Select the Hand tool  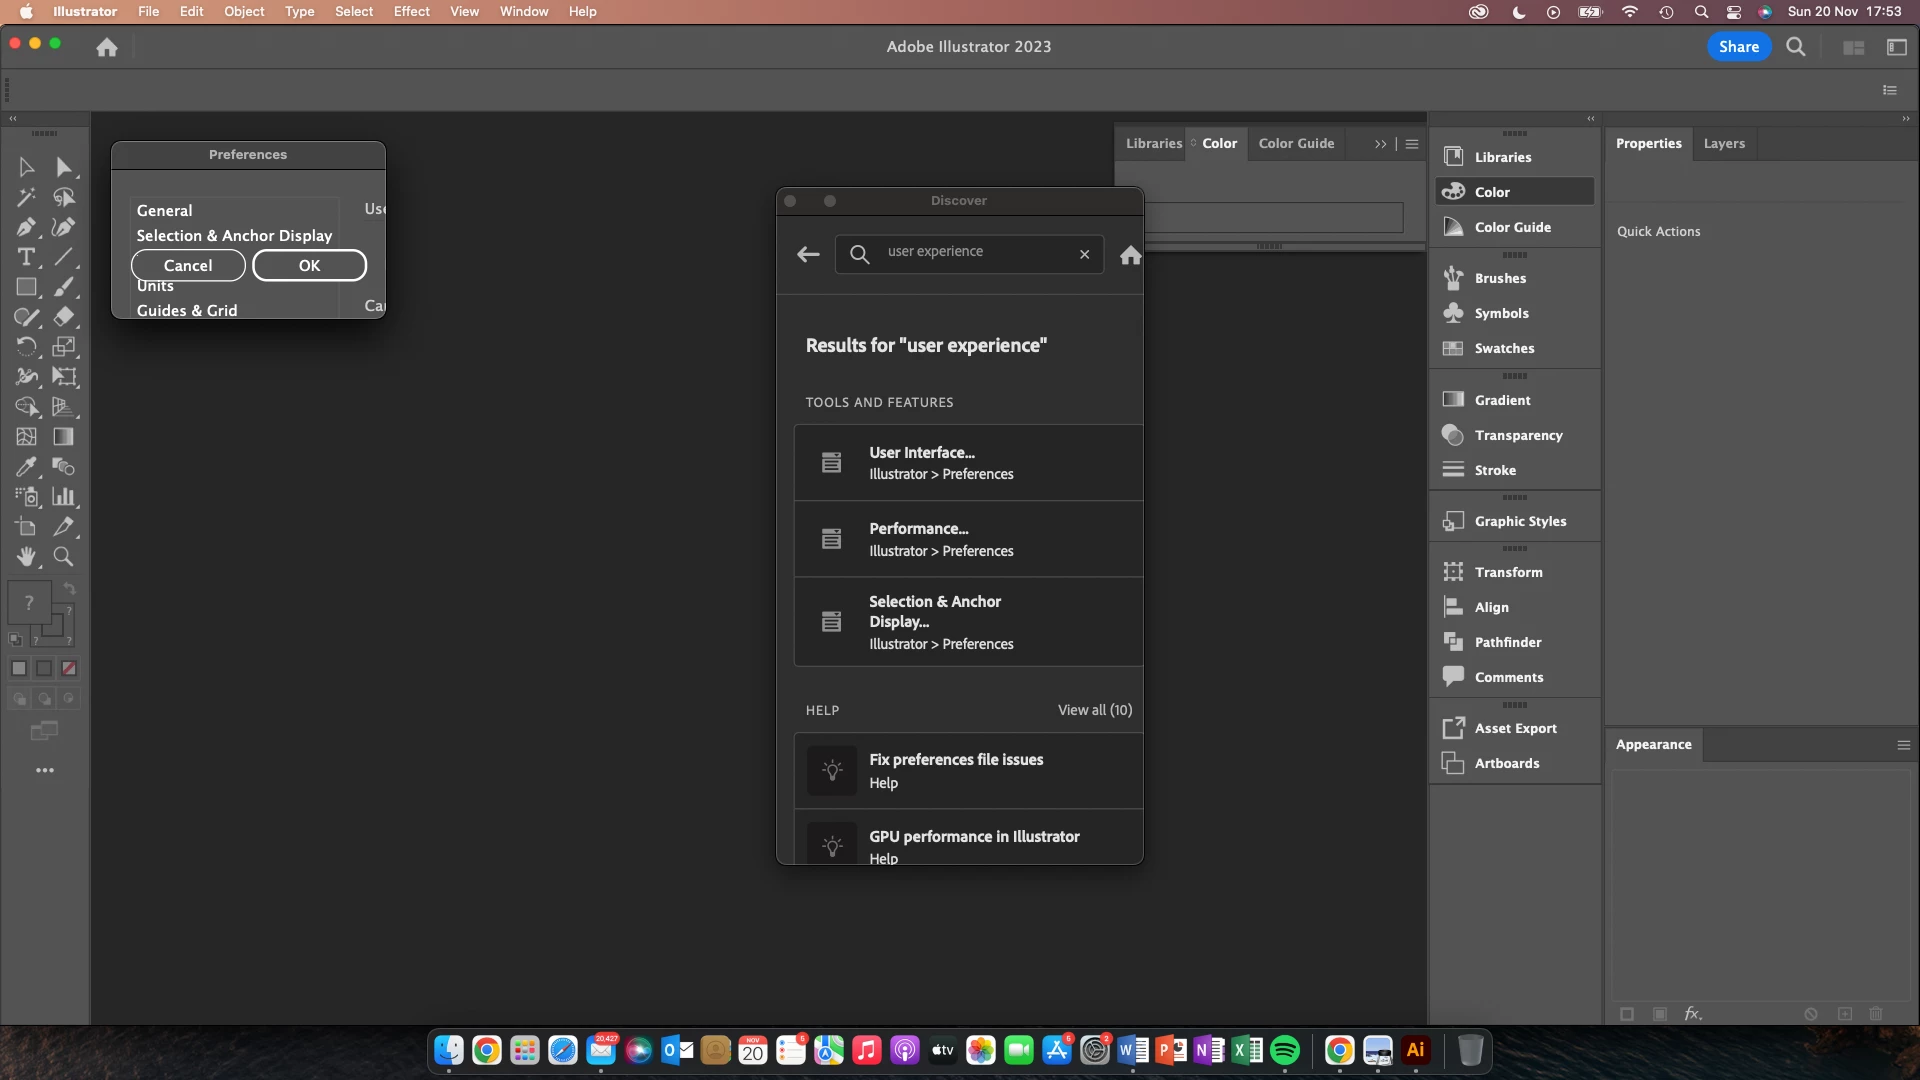[x=26, y=557]
